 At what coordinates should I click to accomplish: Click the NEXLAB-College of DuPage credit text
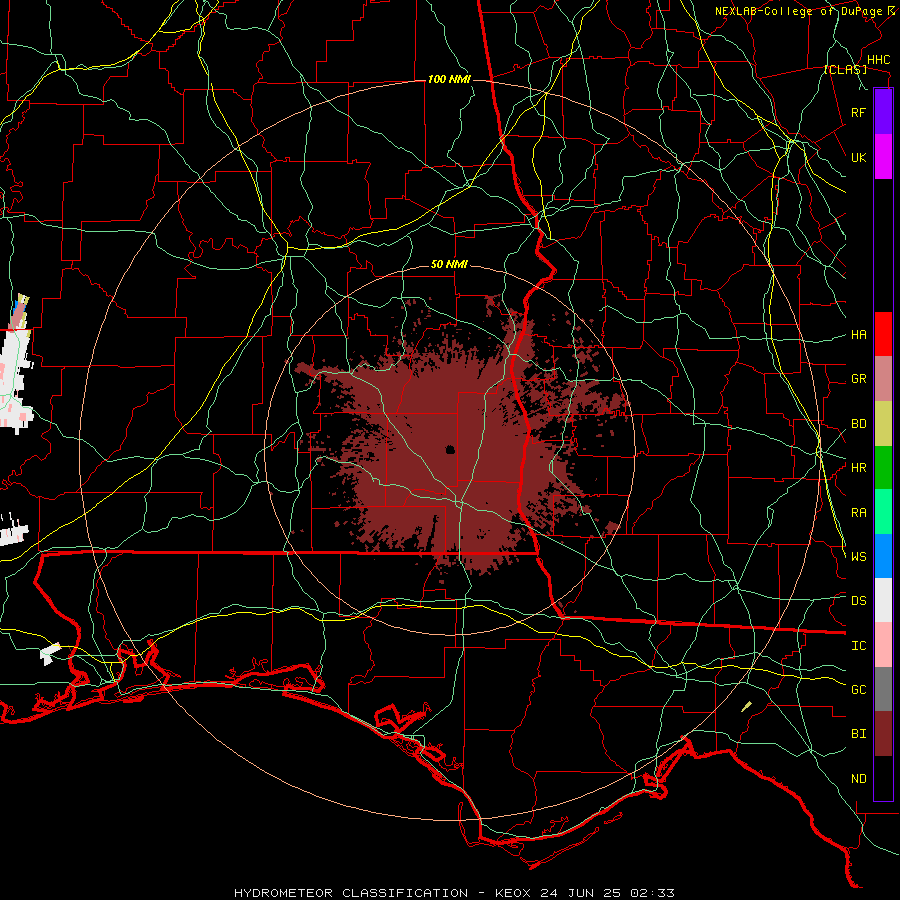(x=805, y=11)
